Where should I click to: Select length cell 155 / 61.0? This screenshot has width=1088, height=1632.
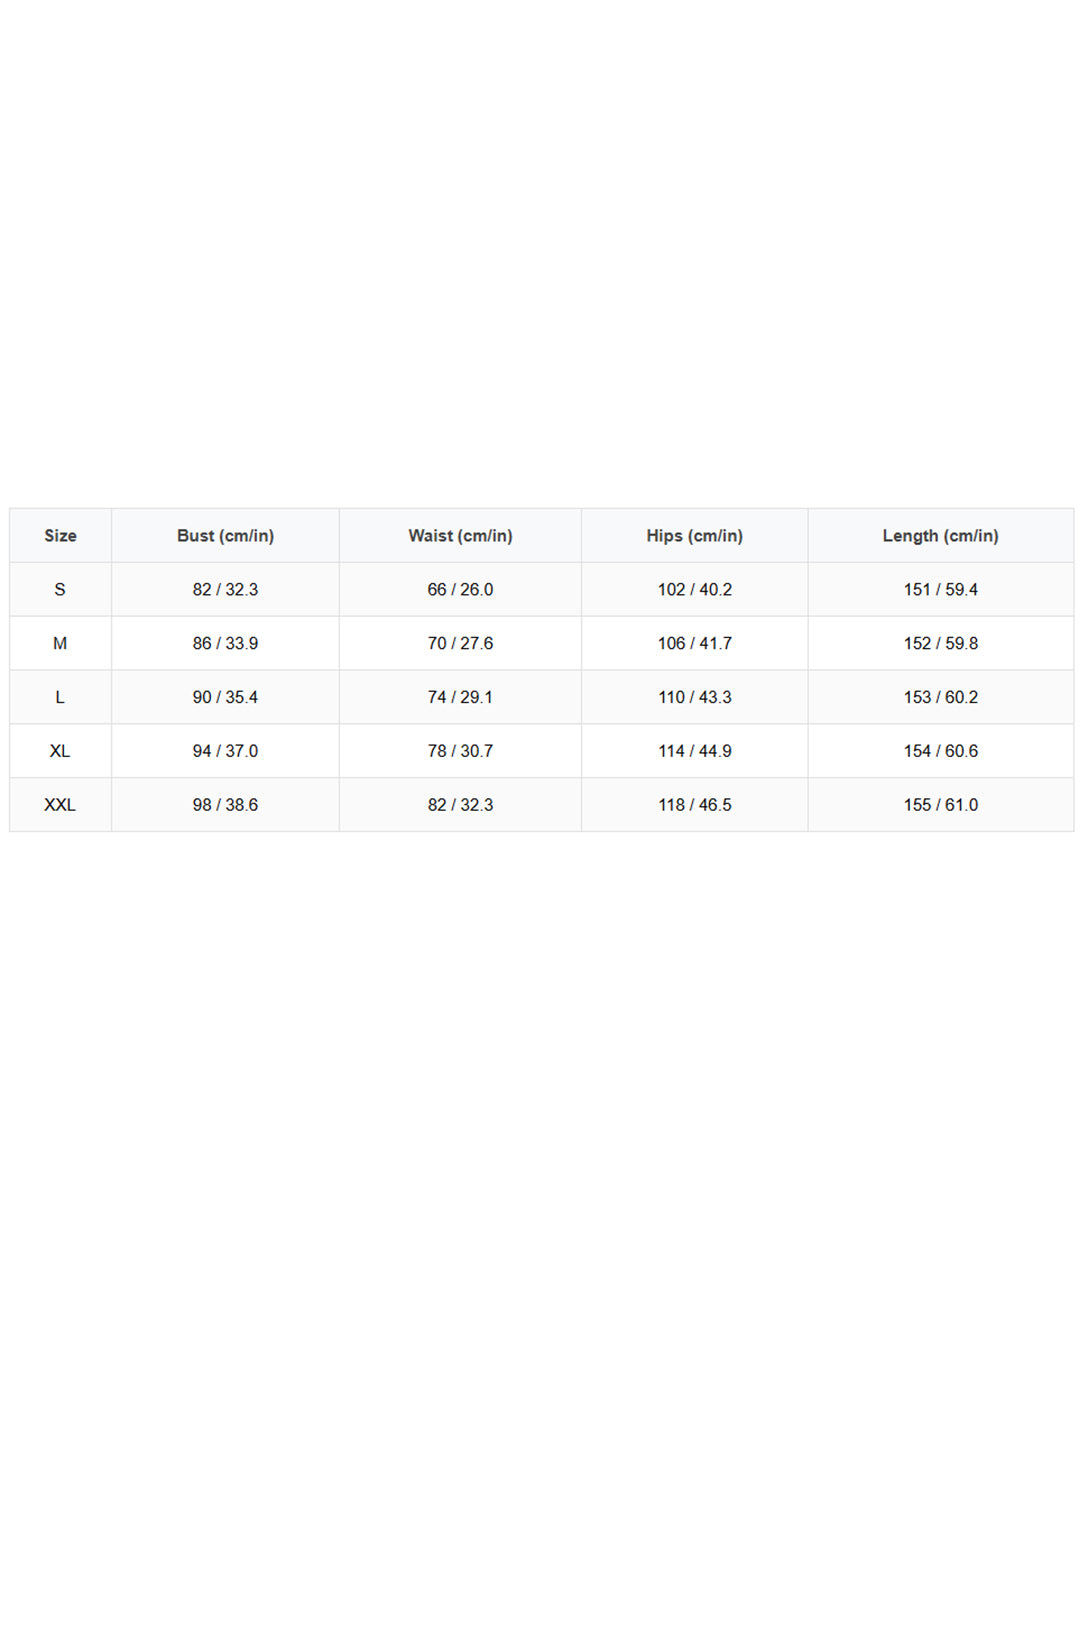pyautogui.click(x=940, y=805)
